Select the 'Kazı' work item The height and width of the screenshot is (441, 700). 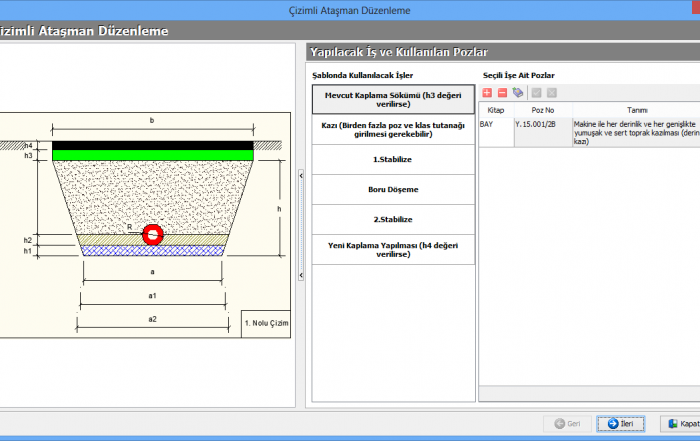click(393, 130)
